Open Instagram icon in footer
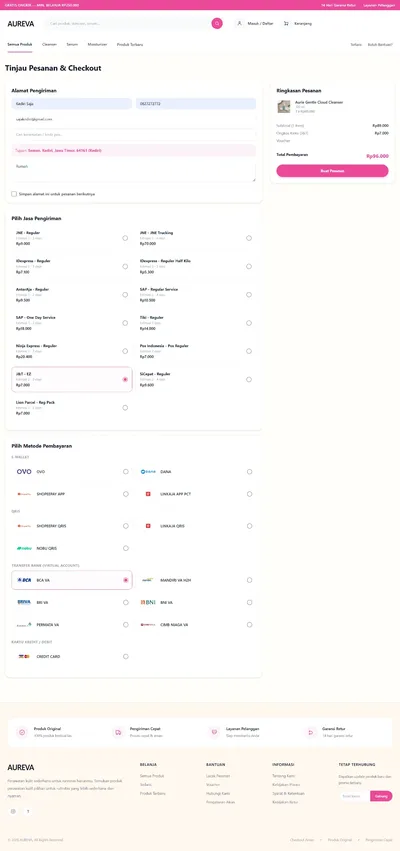 click(13, 811)
